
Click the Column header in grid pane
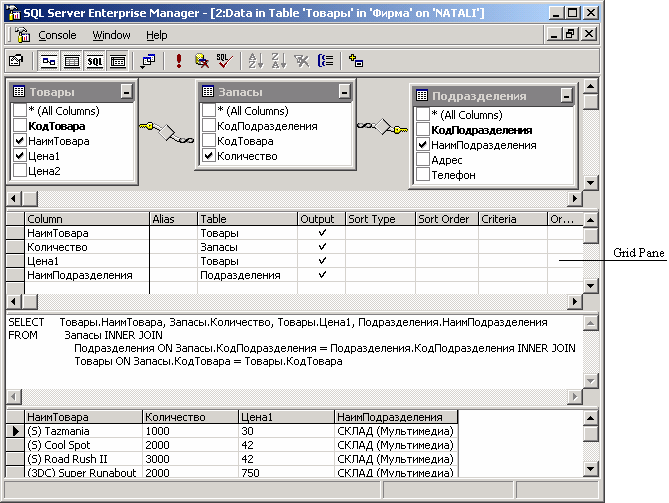pyautogui.click(x=87, y=219)
